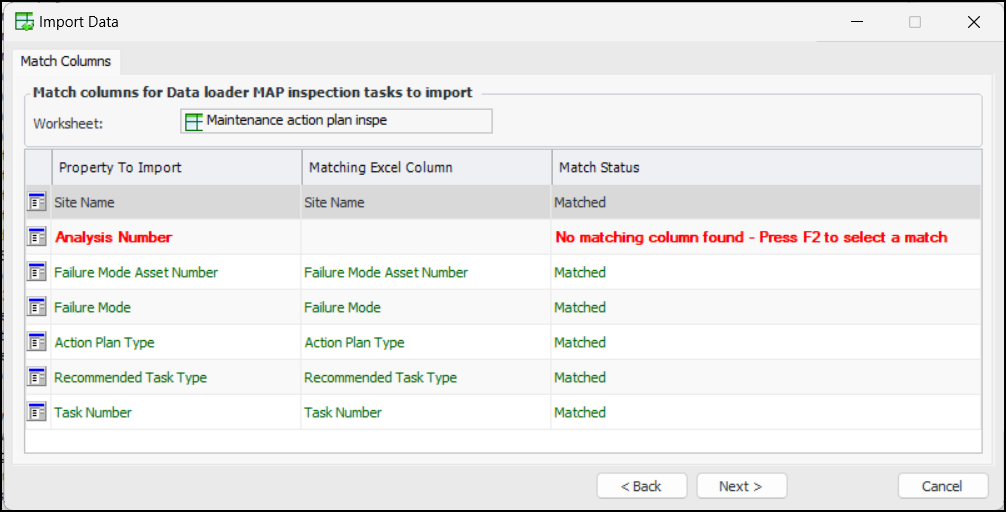The width and height of the screenshot is (1006, 512).
Task: Click the Match Status column header
Action: (x=766, y=167)
